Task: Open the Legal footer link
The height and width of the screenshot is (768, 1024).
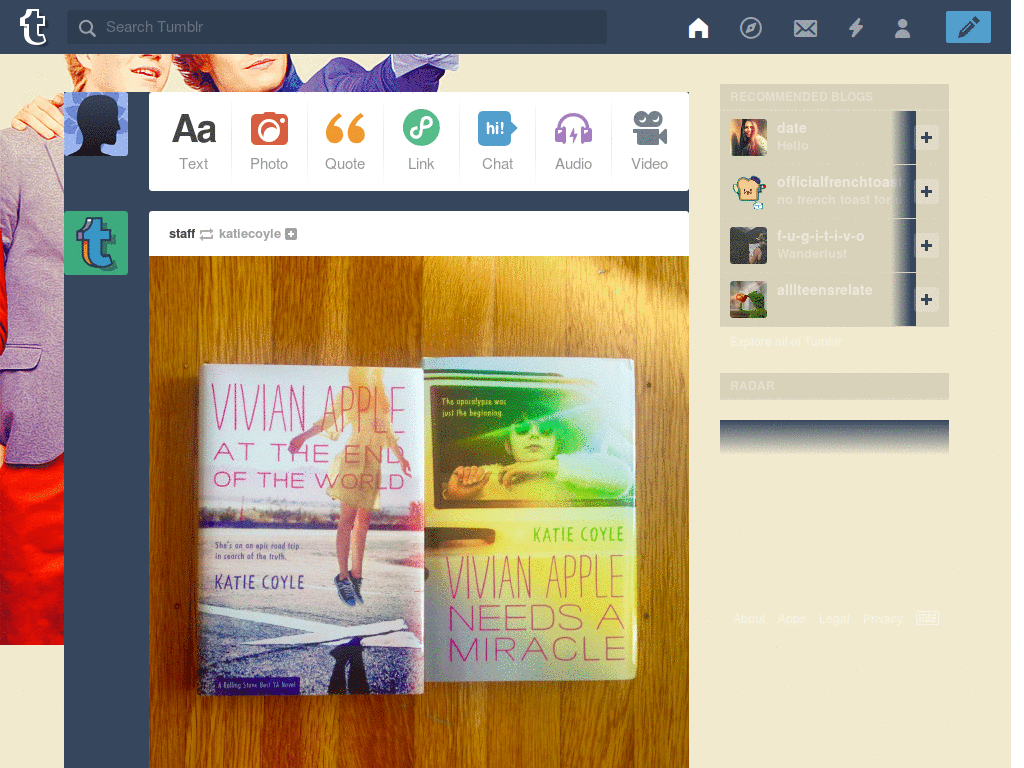Action: (834, 618)
